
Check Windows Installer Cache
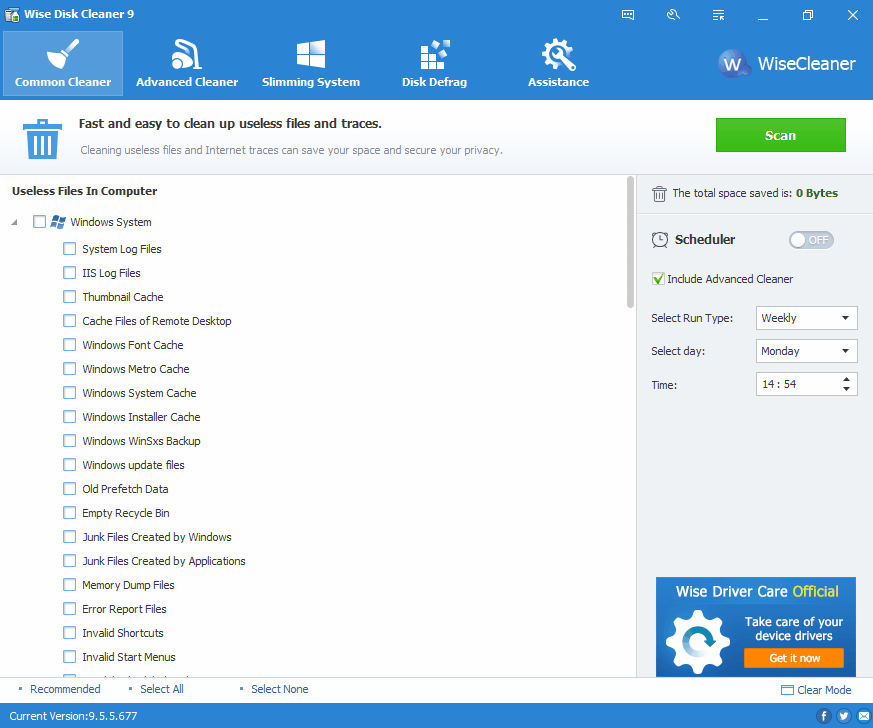pyautogui.click(x=70, y=417)
